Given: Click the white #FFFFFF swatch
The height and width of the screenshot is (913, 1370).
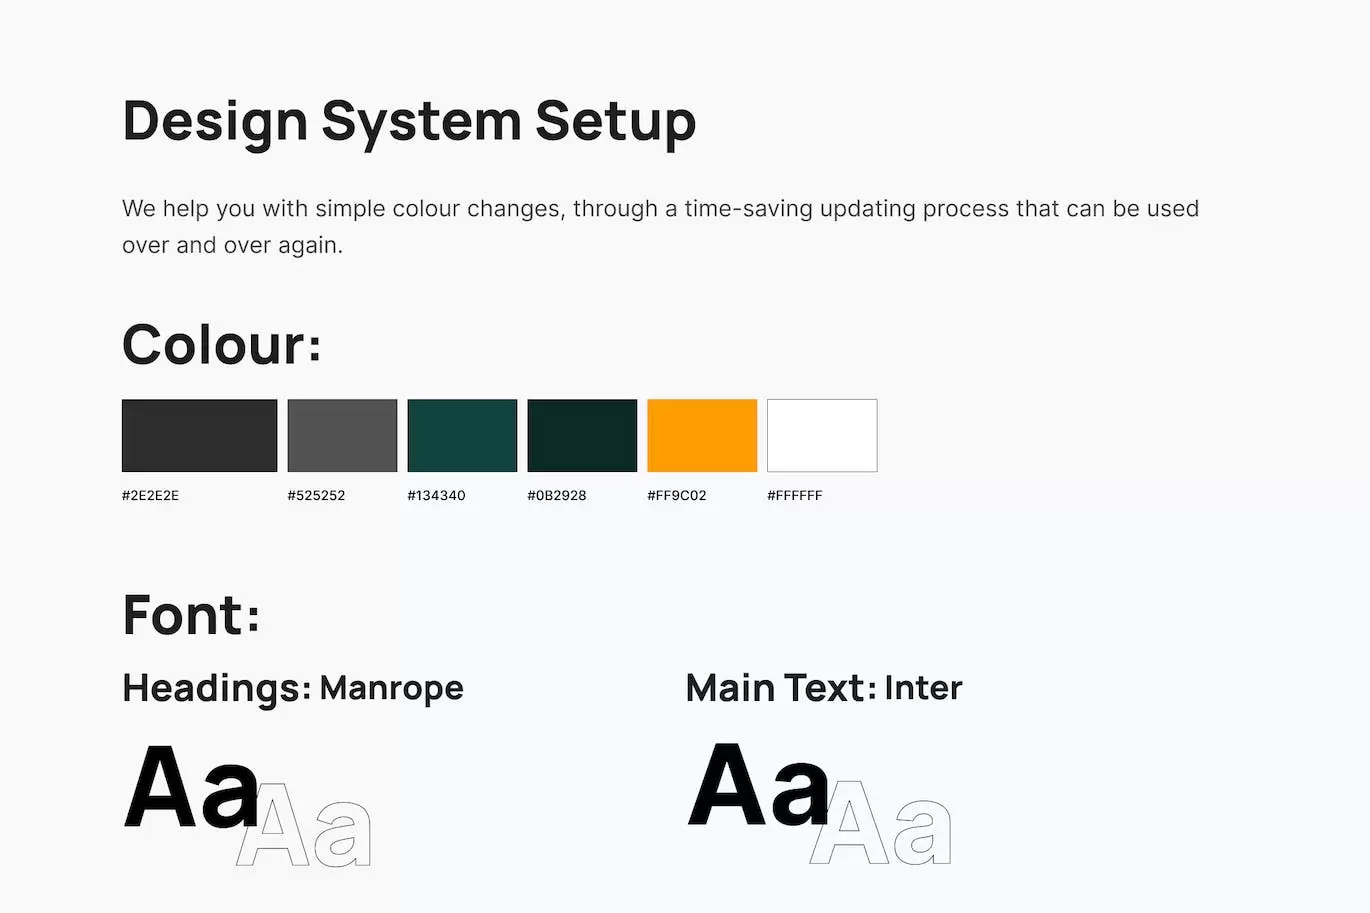Looking at the screenshot, I should (x=822, y=435).
